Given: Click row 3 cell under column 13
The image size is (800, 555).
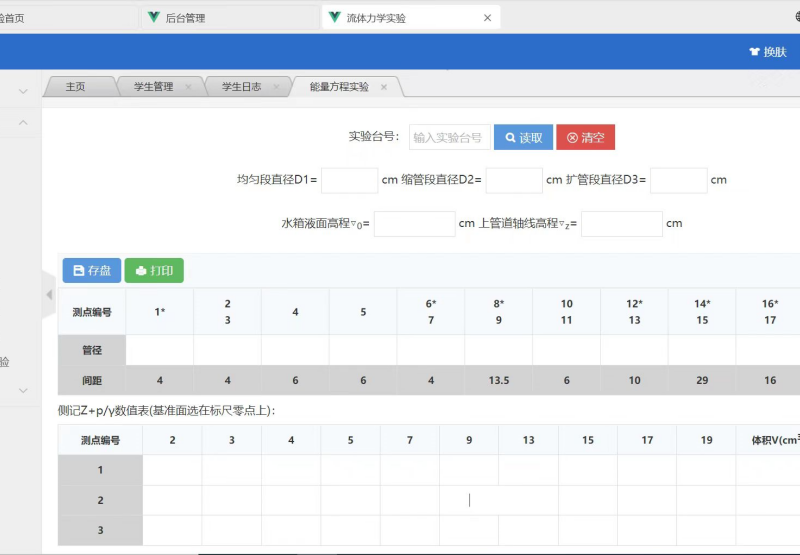Looking at the screenshot, I should click(529, 530).
